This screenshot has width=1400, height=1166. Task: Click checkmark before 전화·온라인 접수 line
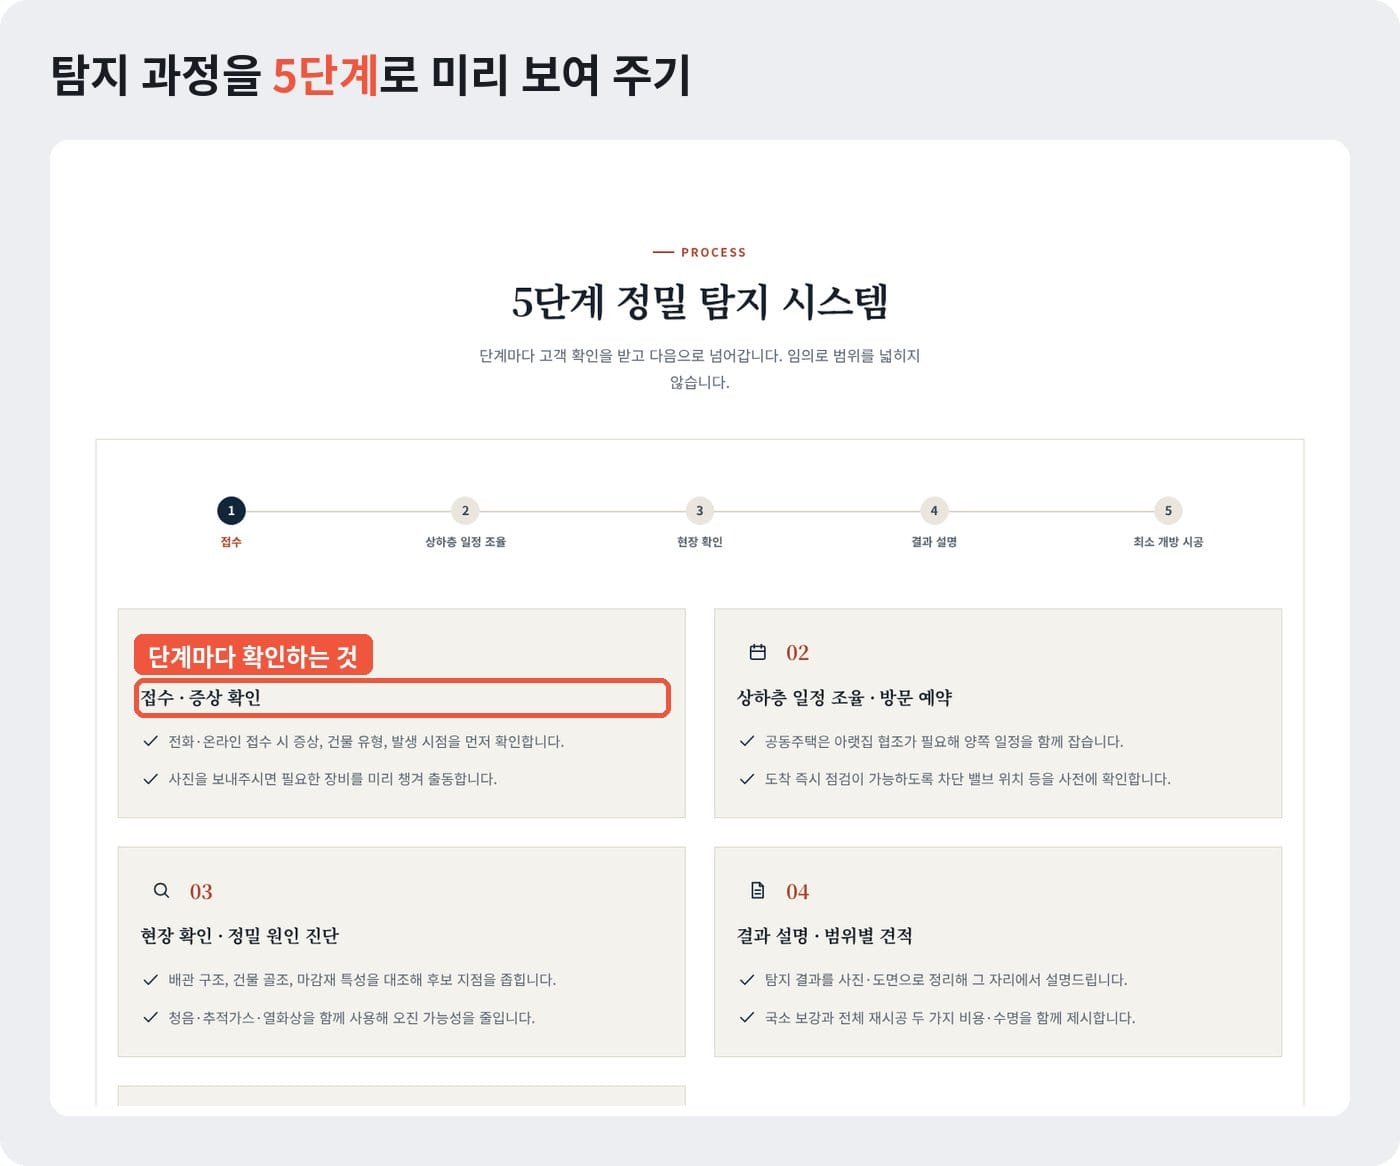(150, 741)
